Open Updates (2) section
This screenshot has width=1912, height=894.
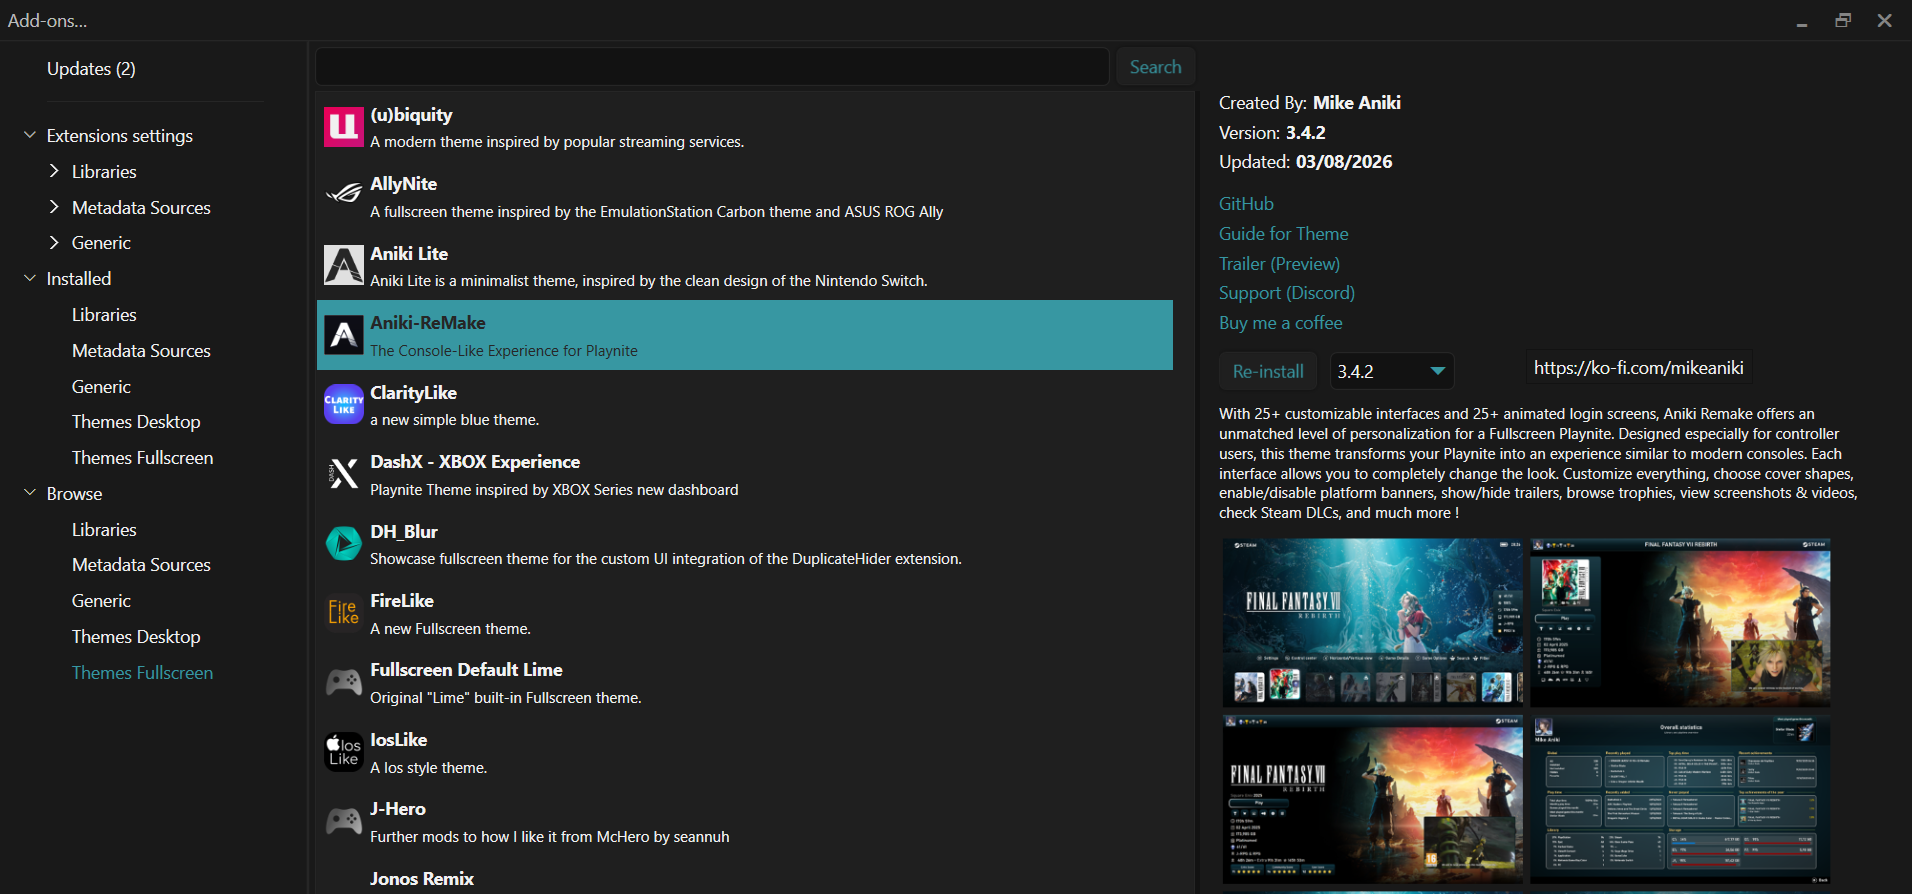pos(91,69)
